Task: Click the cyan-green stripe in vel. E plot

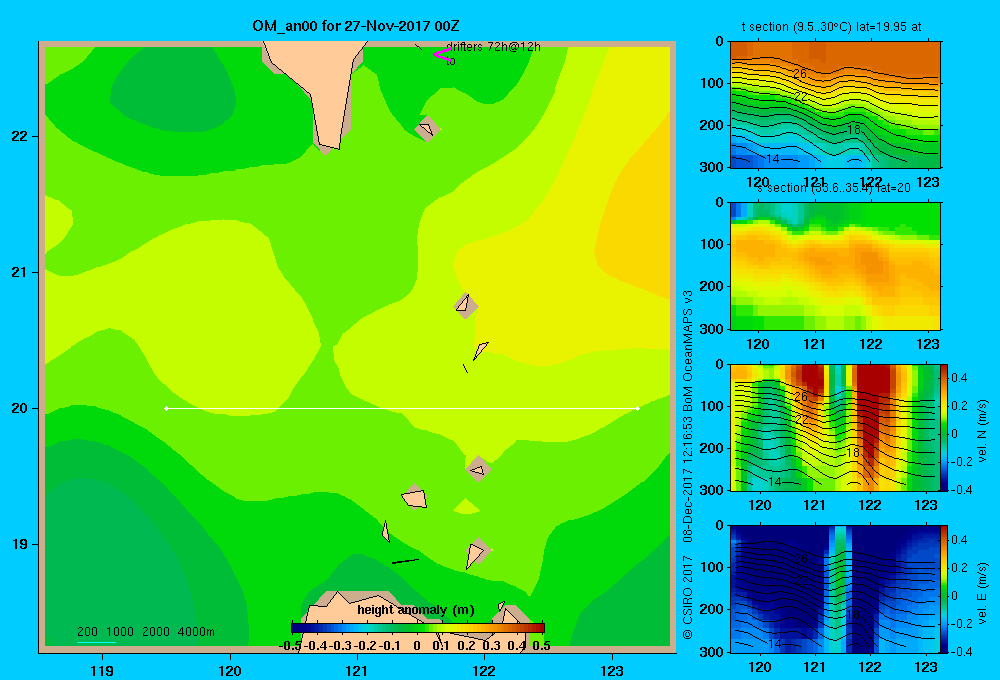Action: coord(841,587)
